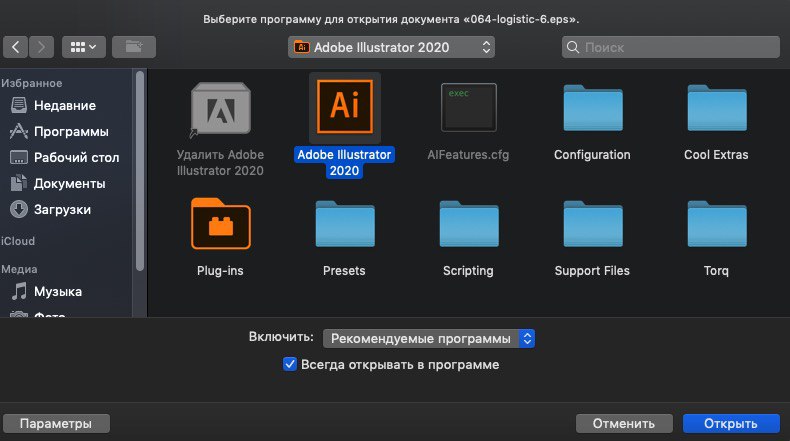Click the Избранное sidebar section header
The width and height of the screenshot is (790, 441).
click(x=32, y=83)
